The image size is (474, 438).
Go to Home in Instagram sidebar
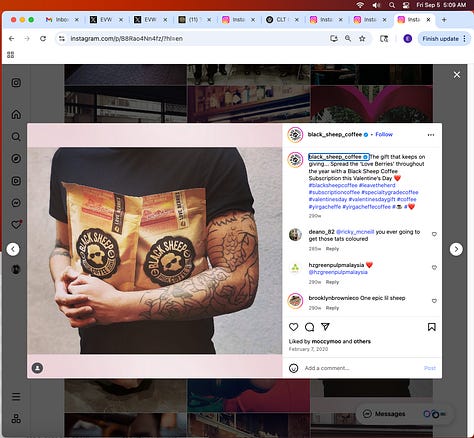tap(16, 114)
